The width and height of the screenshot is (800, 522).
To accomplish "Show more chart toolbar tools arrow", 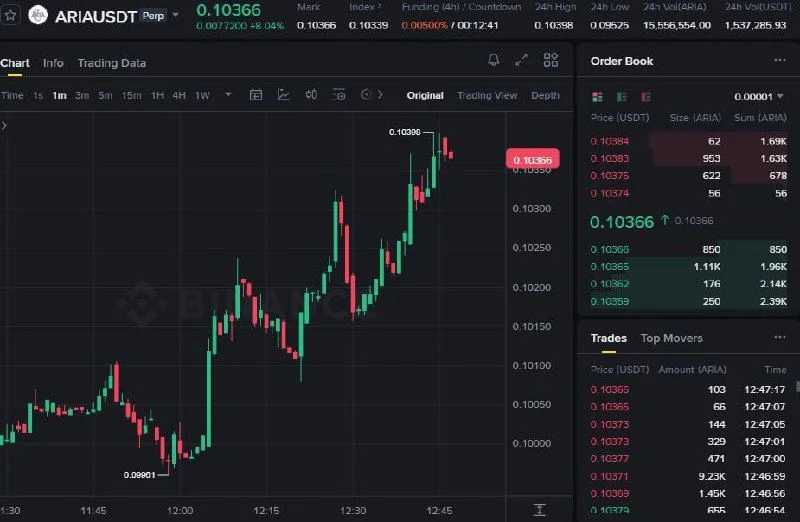I will point(380,94).
